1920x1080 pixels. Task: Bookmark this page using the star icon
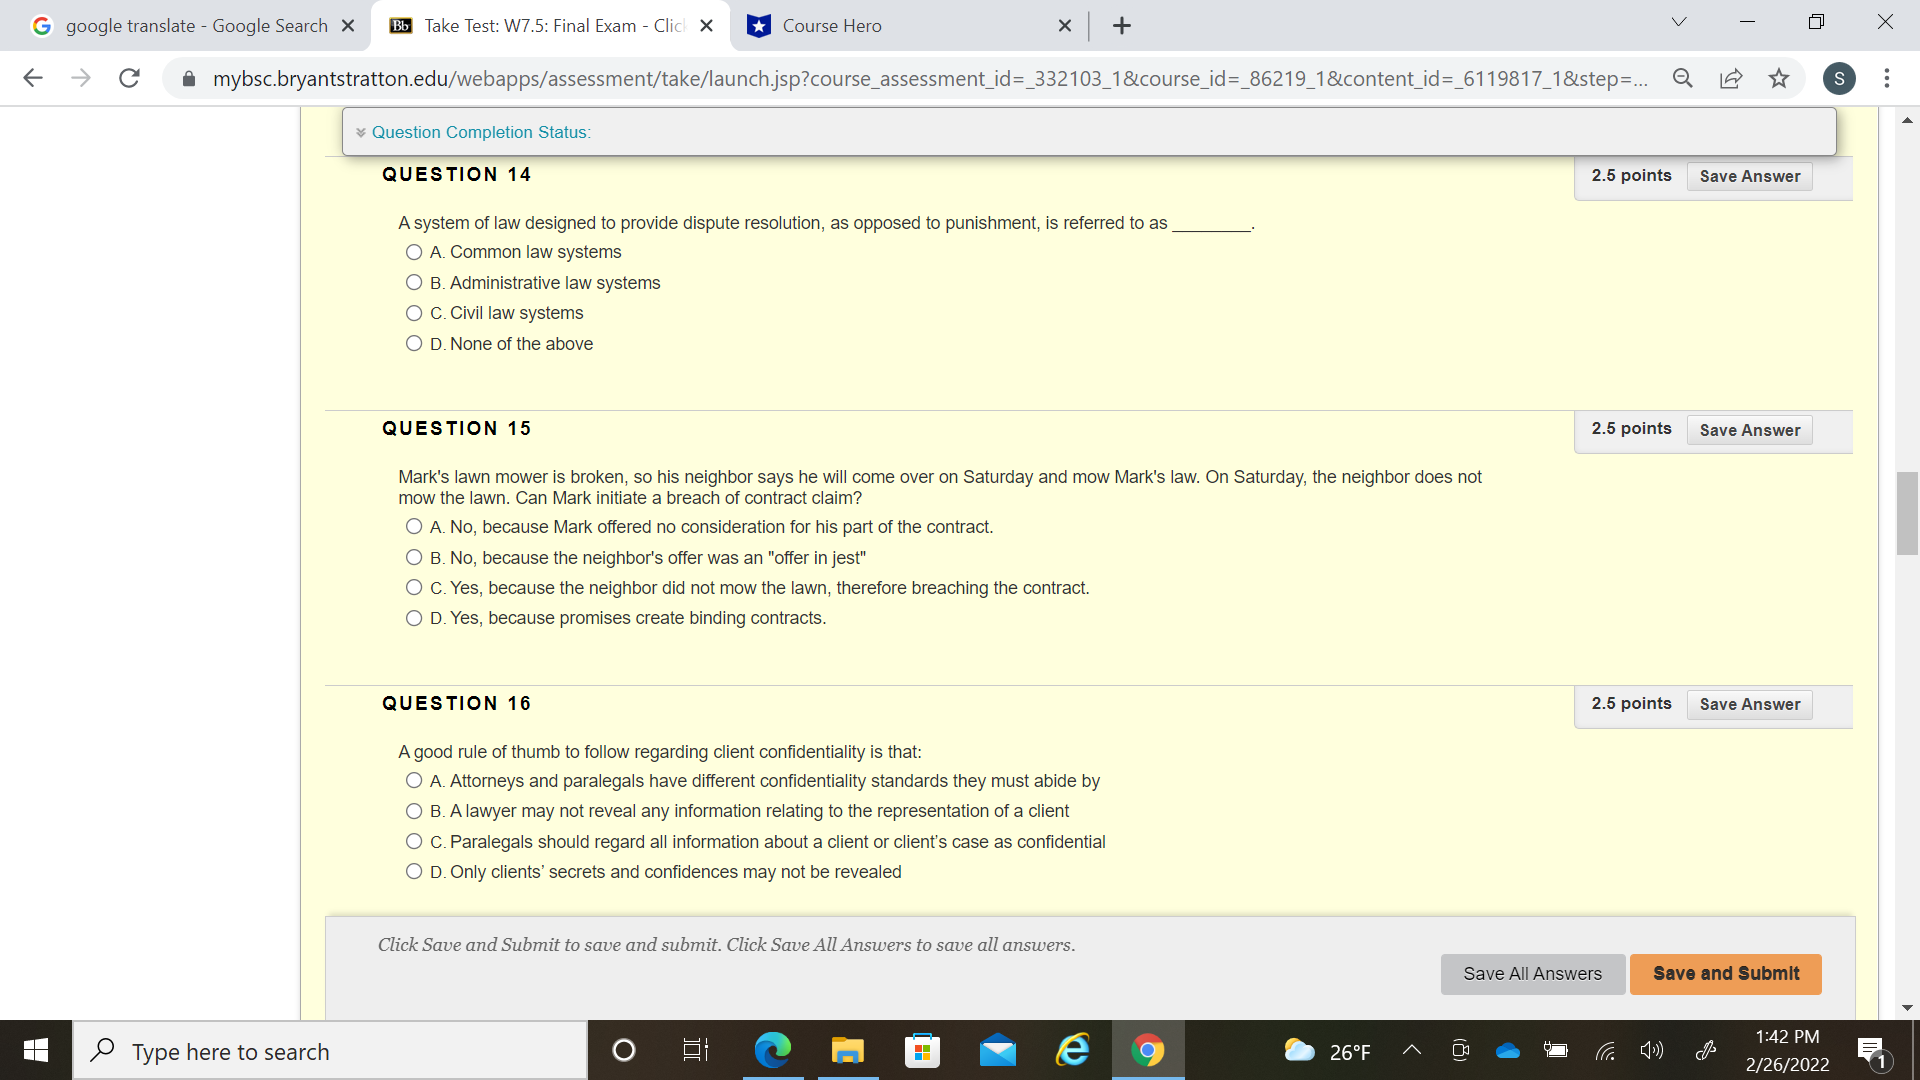click(1779, 78)
